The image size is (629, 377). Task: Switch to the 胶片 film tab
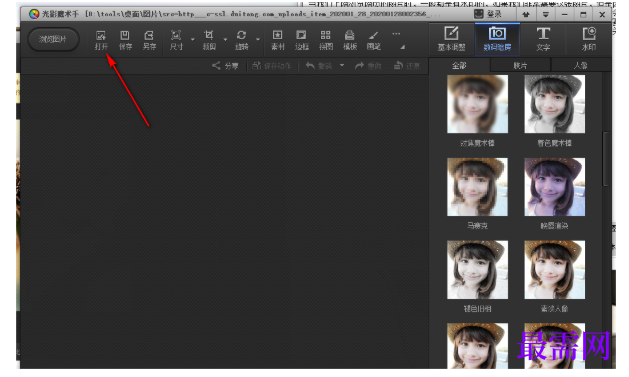(520, 65)
